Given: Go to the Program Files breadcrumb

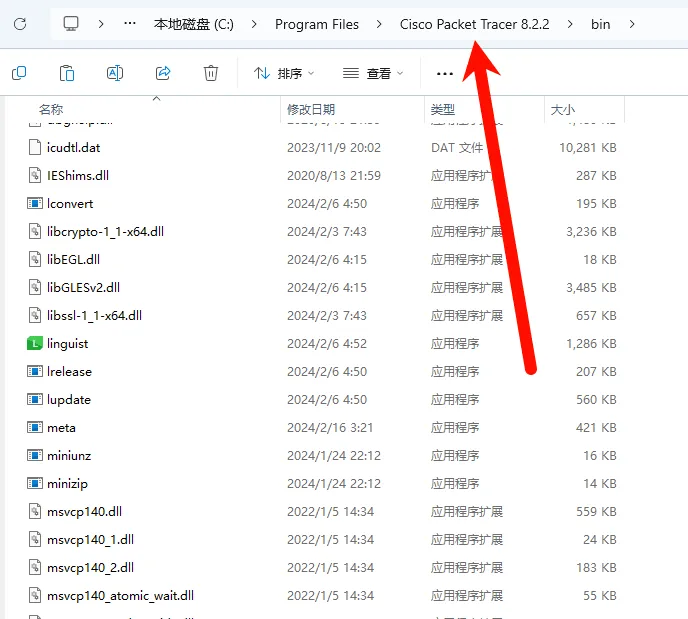Looking at the screenshot, I should coord(317,24).
